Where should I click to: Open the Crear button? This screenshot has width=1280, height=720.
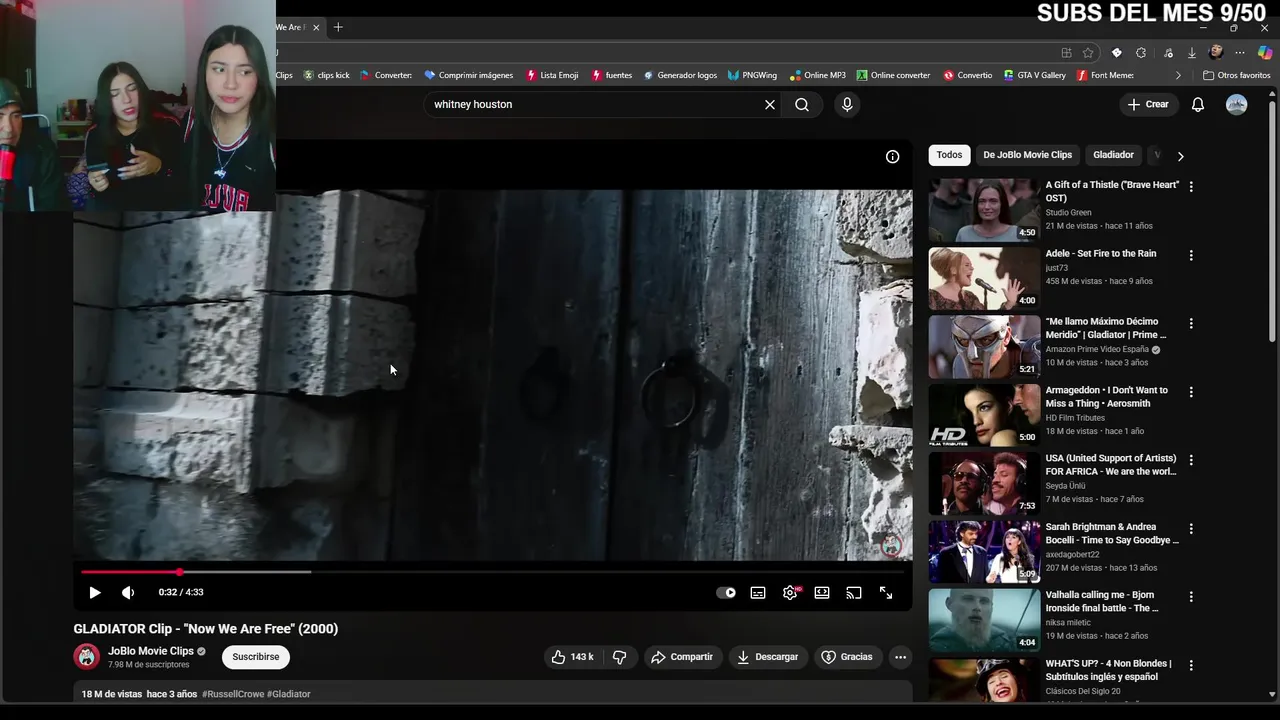tap(1148, 104)
